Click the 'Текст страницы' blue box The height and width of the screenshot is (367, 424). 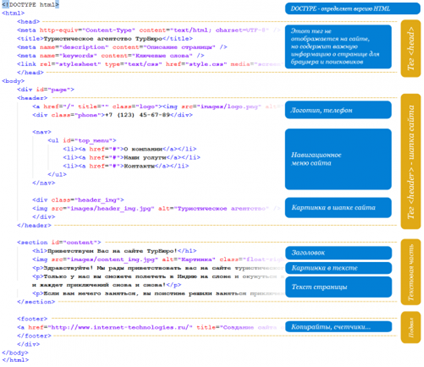click(338, 287)
